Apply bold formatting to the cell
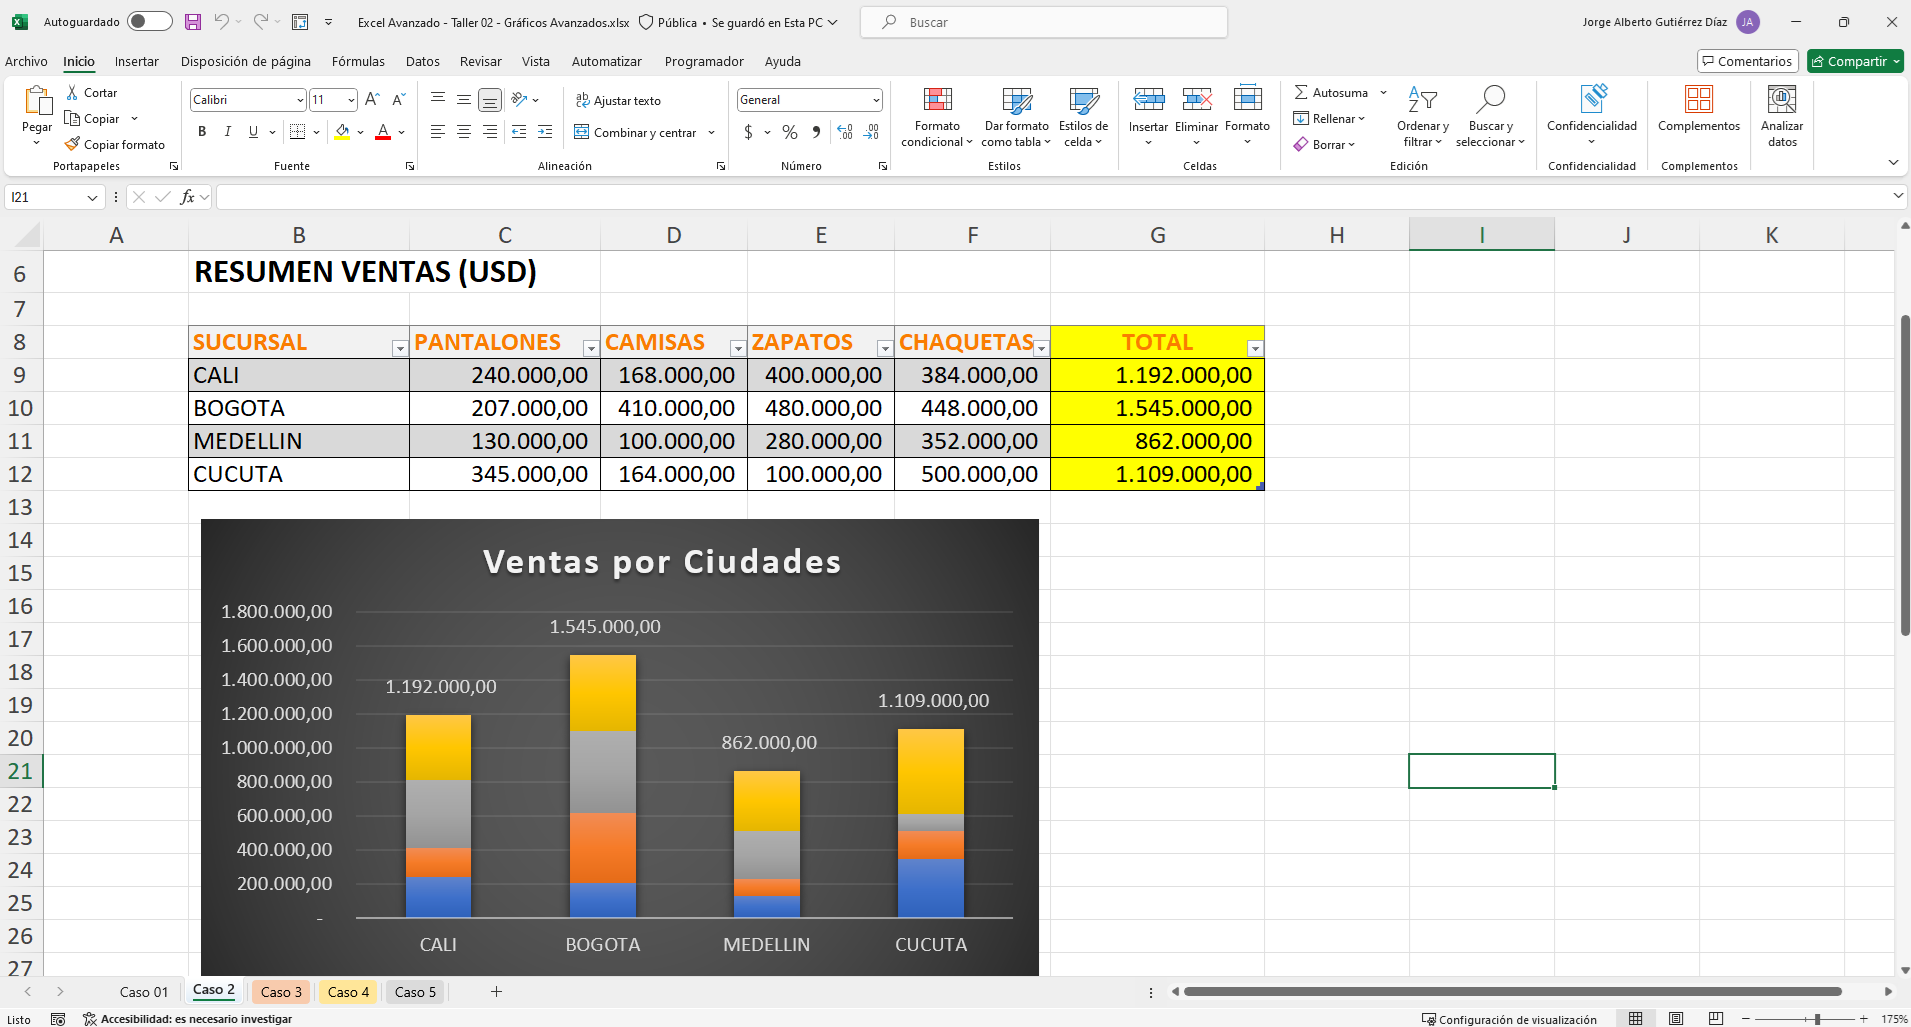Image resolution: width=1911 pixels, height=1027 pixels. pyautogui.click(x=202, y=132)
